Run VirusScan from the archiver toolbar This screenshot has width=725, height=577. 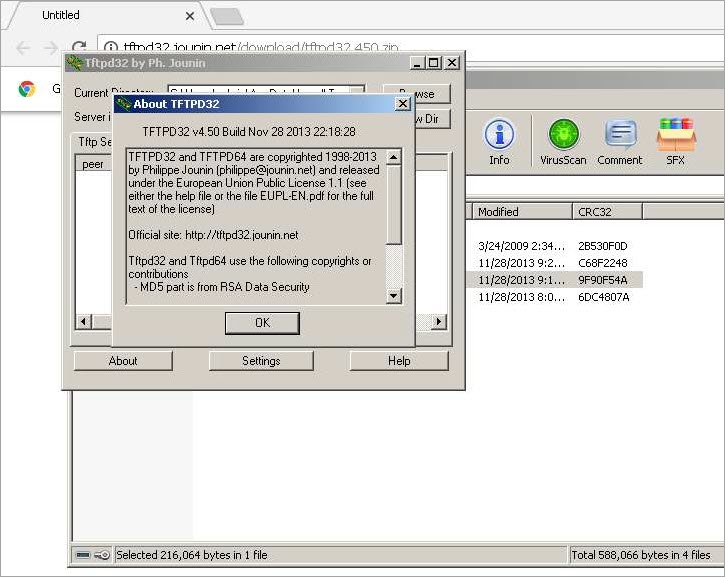563,141
